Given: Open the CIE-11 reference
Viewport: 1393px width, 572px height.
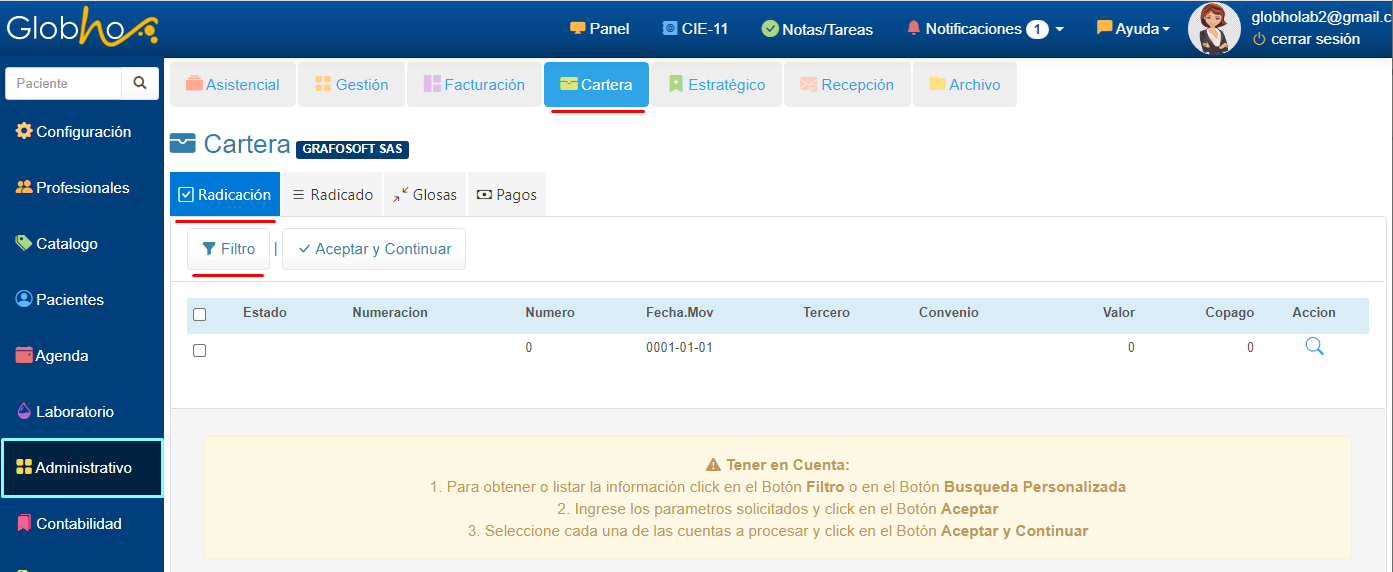Looking at the screenshot, I should [695, 29].
